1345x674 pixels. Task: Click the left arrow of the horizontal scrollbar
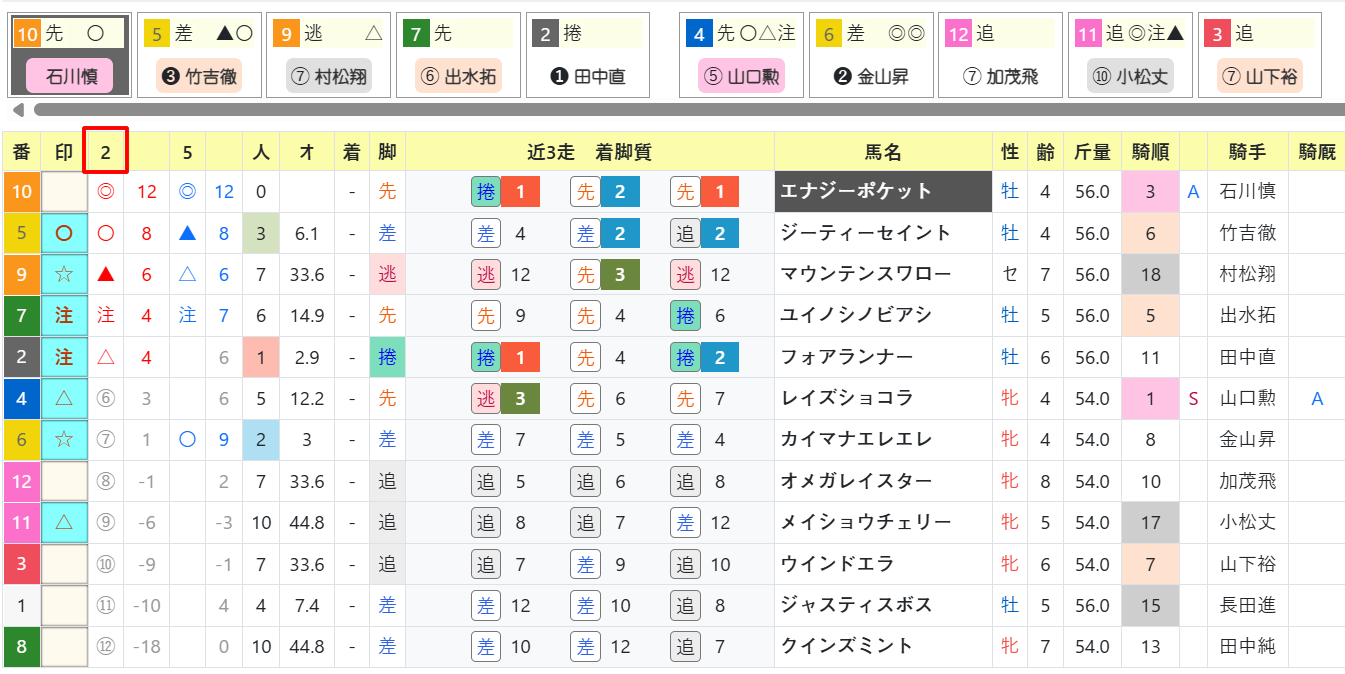pyautogui.click(x=17, y=110)
